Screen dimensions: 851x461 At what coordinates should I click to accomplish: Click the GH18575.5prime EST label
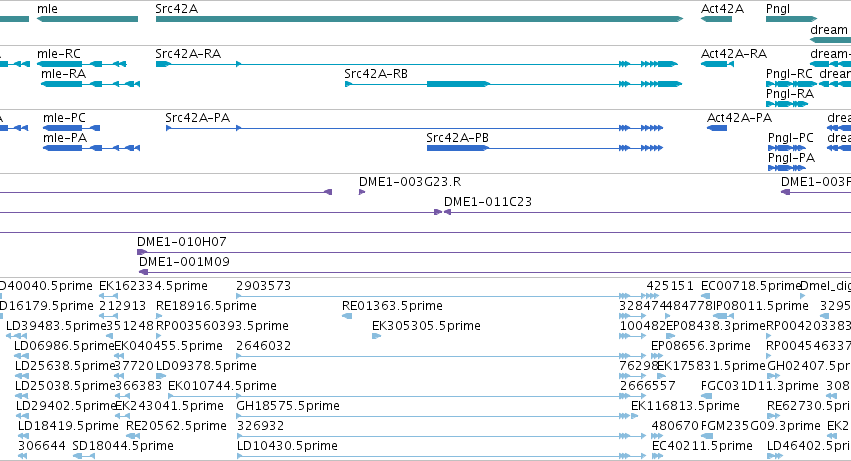pyautogui.click(x=288, y=406)
